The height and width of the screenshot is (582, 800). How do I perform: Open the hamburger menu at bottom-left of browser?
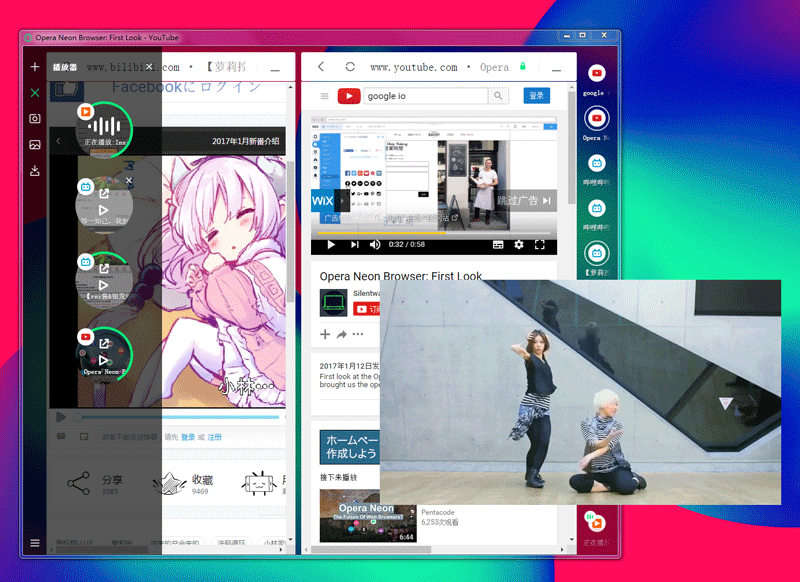pyautogui.click(x=35, y=543)
